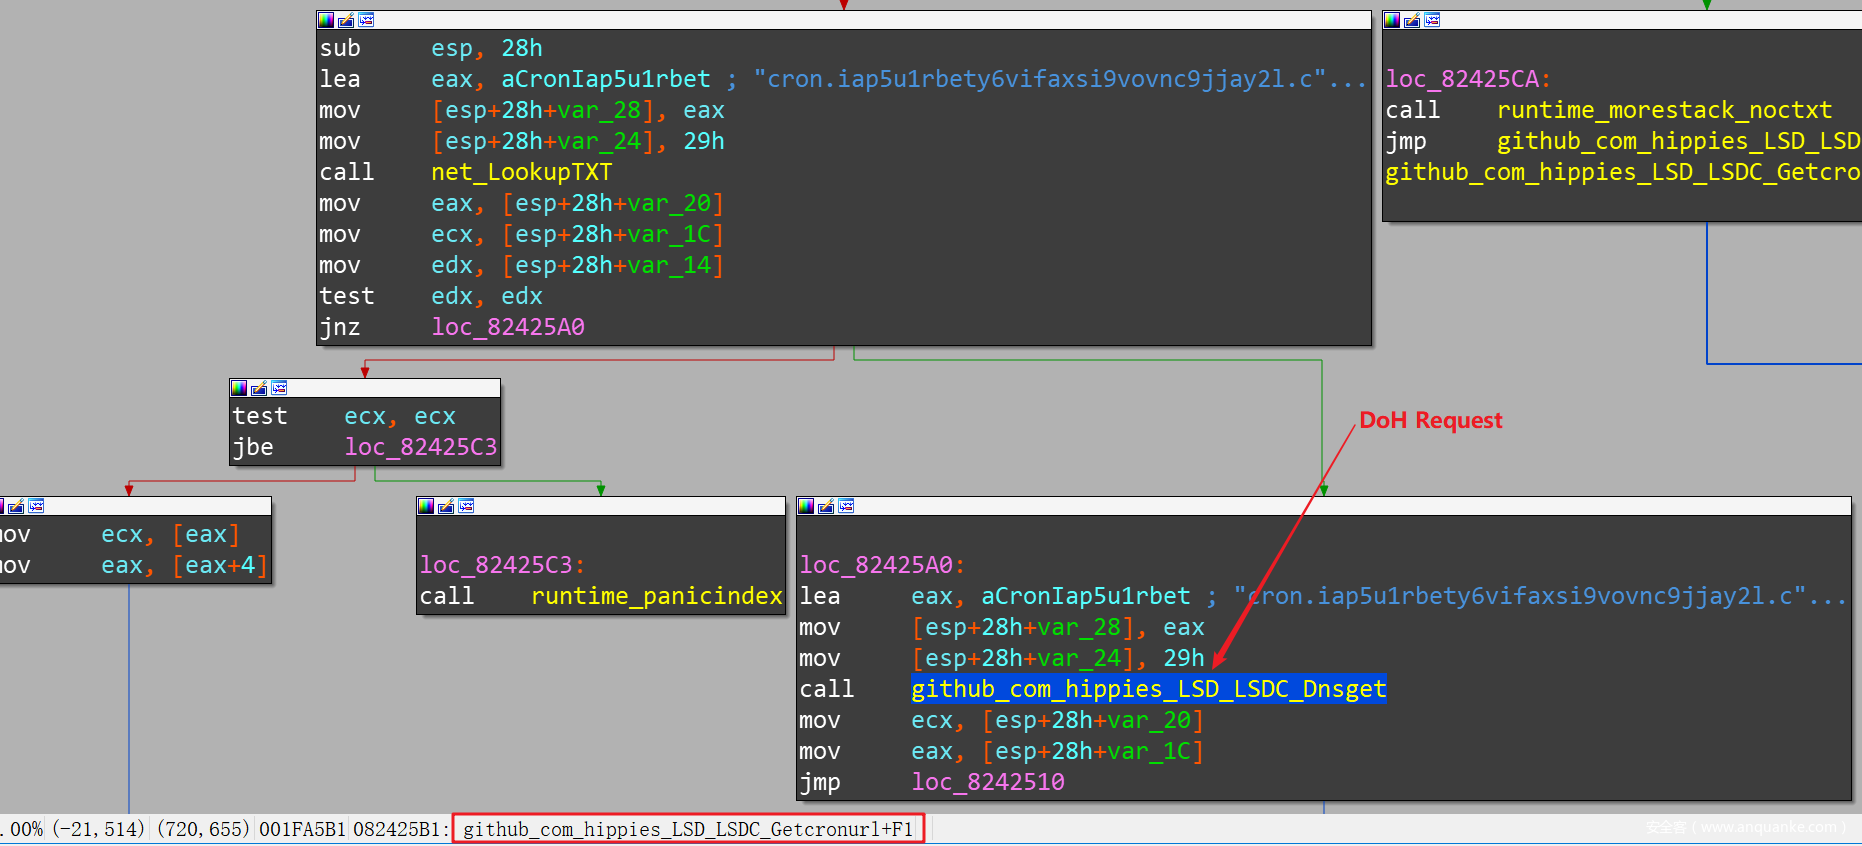Click aCronIap5u1rbet in the loc_82425A0 node

1086,596
